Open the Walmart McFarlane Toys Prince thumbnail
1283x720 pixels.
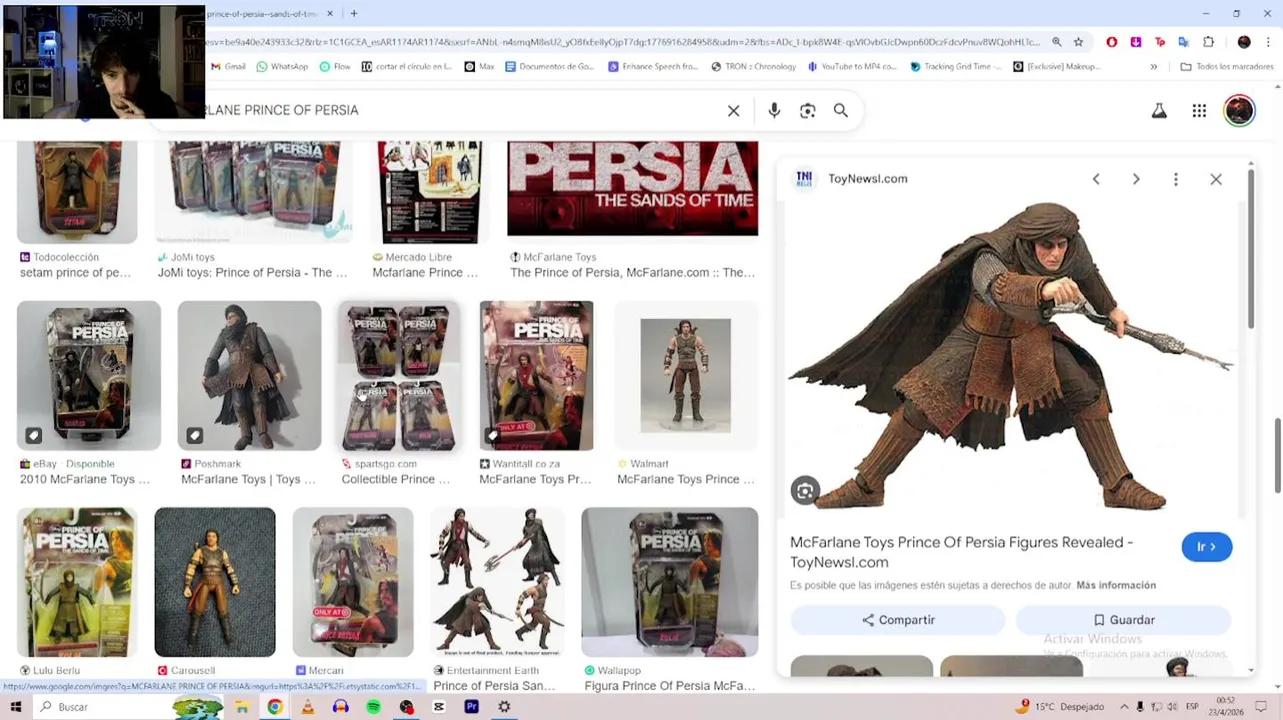(x=686, y=376)
